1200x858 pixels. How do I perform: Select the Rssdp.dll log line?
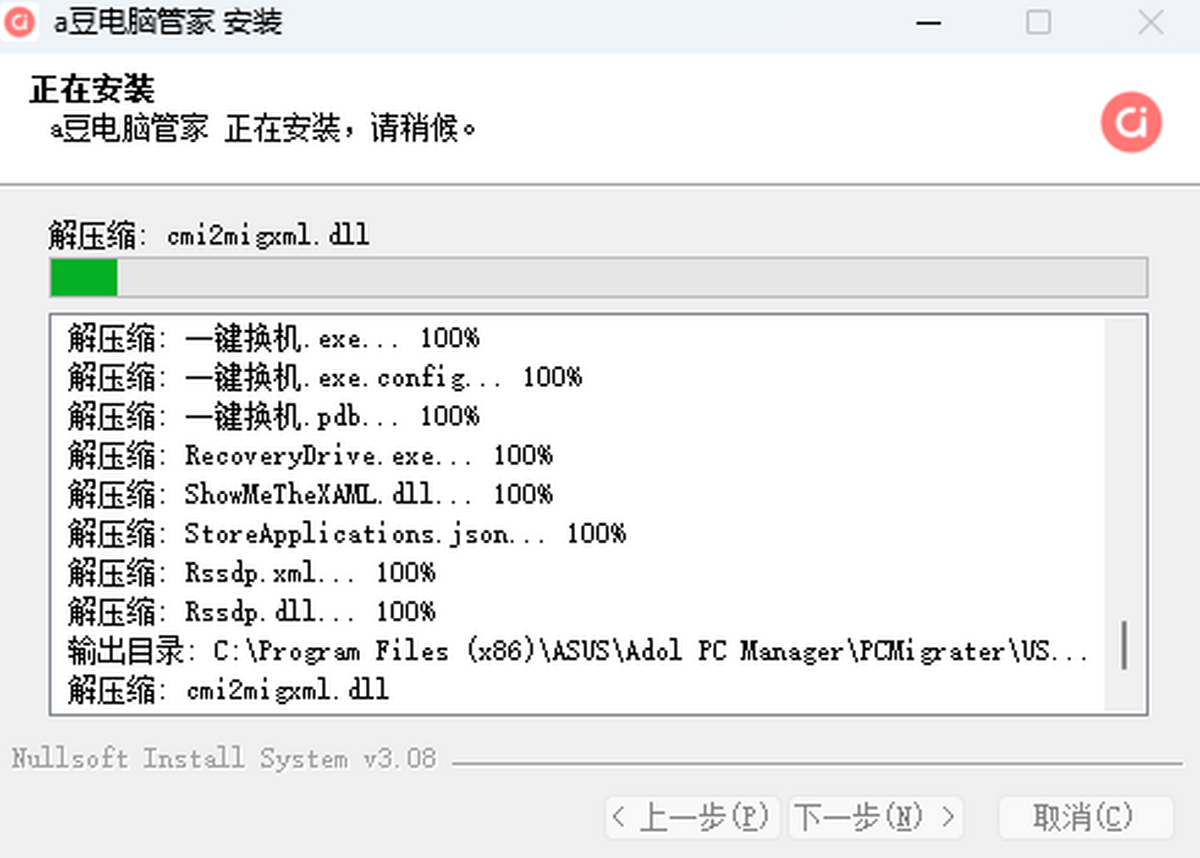coord(251,611)
